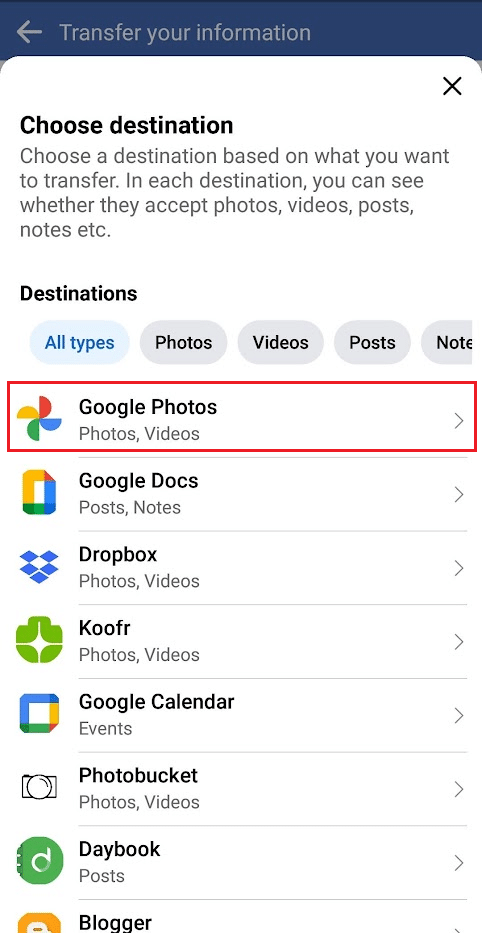
Task: Tap the Google Docs icon
Action: (39, 492)
